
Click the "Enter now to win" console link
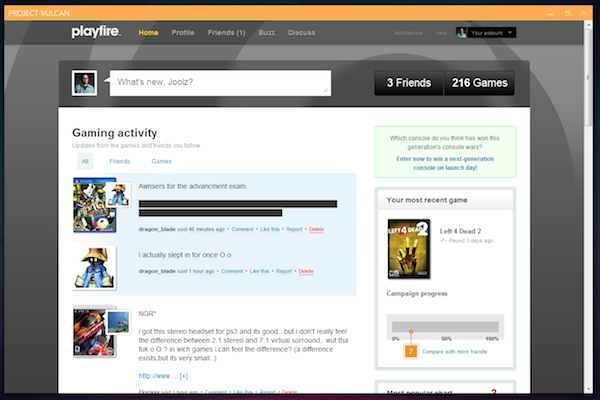[445, 163]
